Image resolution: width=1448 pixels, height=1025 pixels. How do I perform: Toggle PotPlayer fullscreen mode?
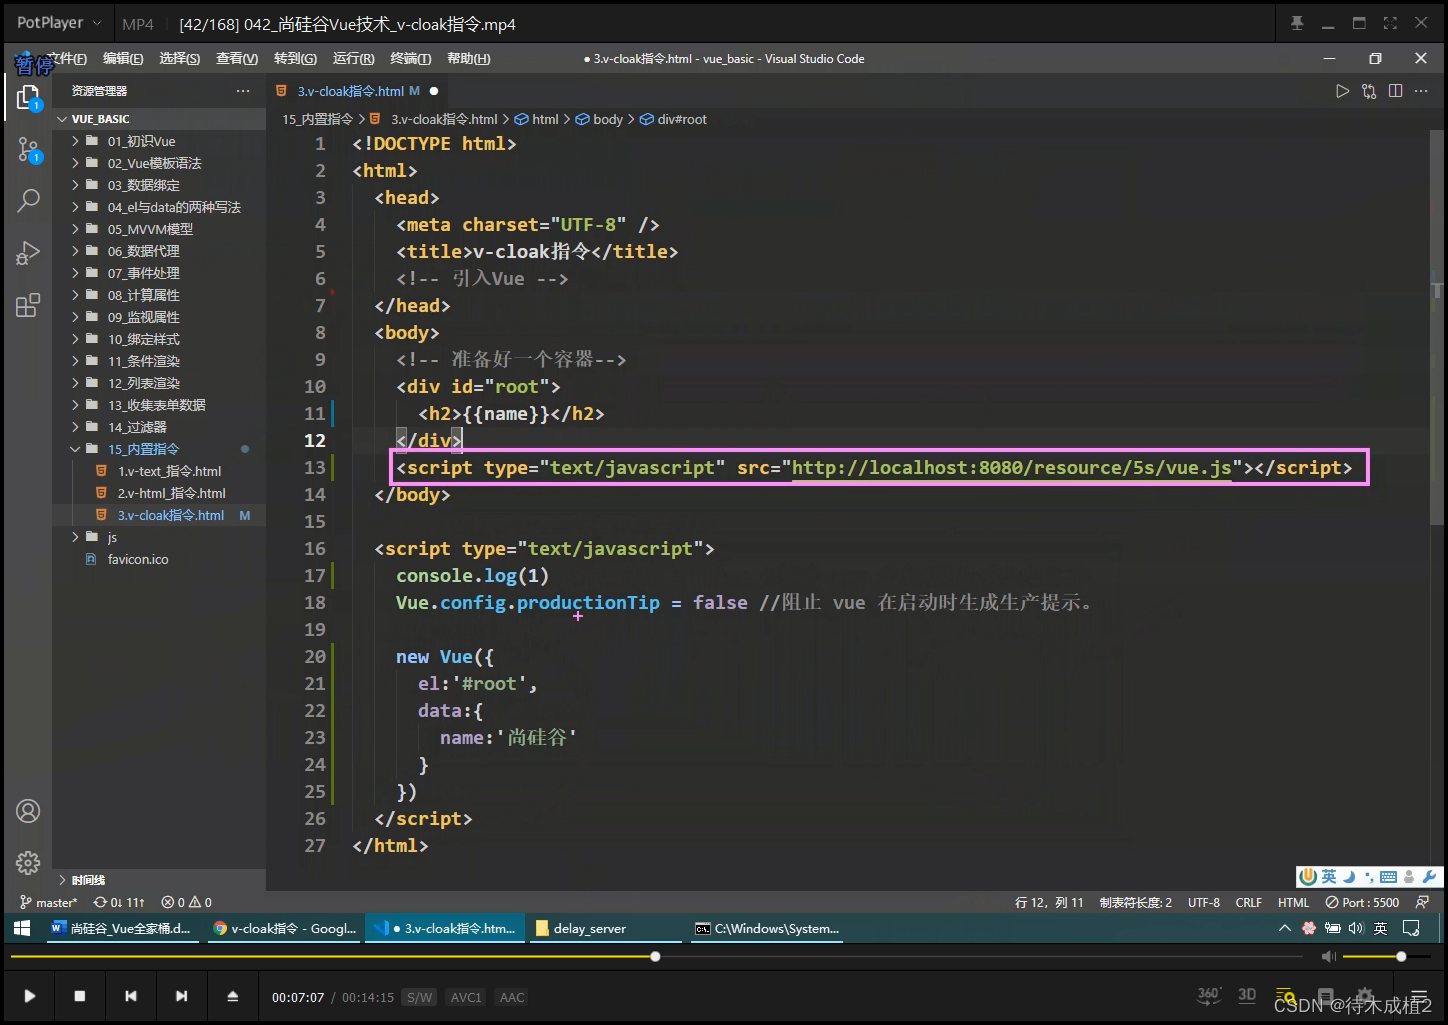click(1390, 23)
